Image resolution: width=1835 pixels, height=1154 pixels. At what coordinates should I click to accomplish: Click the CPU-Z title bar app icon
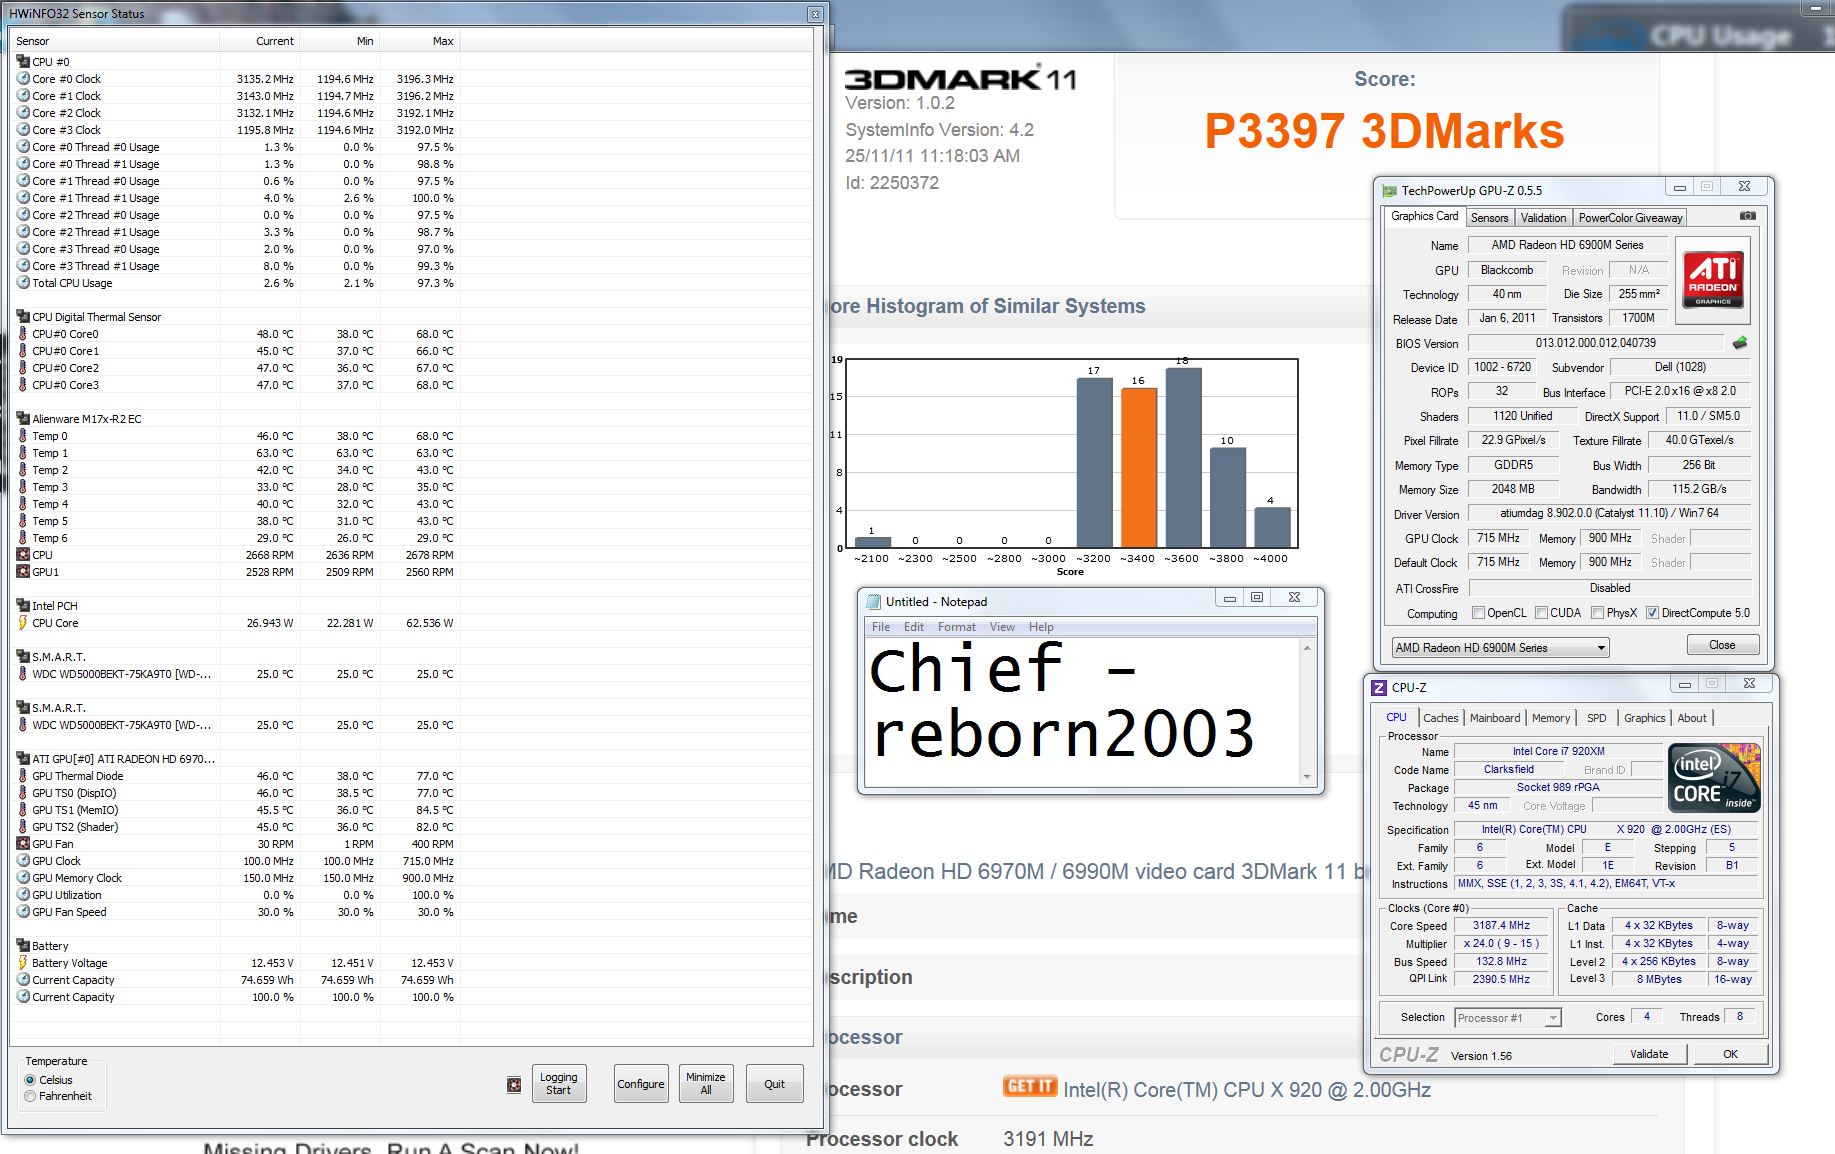(x=1379, y=687)
